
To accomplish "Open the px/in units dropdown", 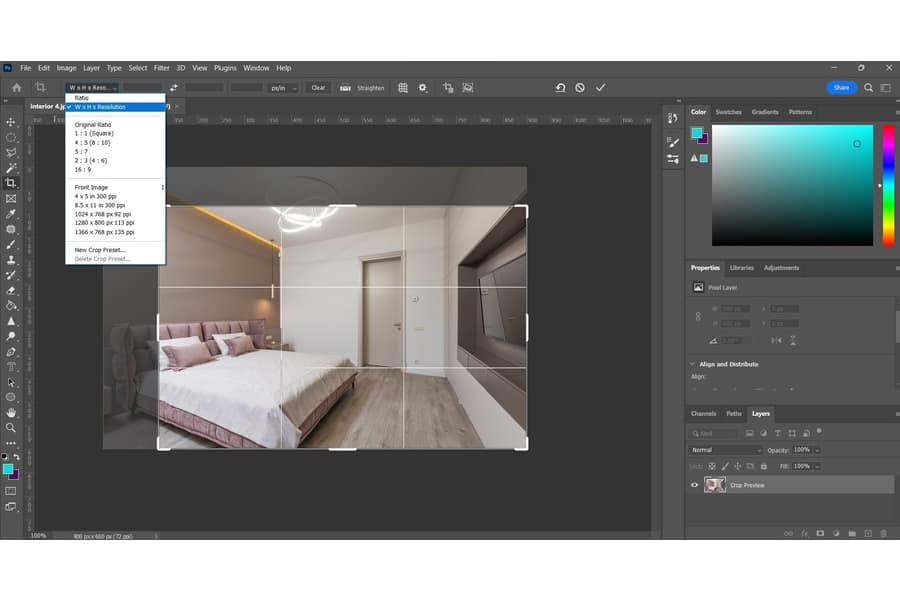I will point(284,88).
